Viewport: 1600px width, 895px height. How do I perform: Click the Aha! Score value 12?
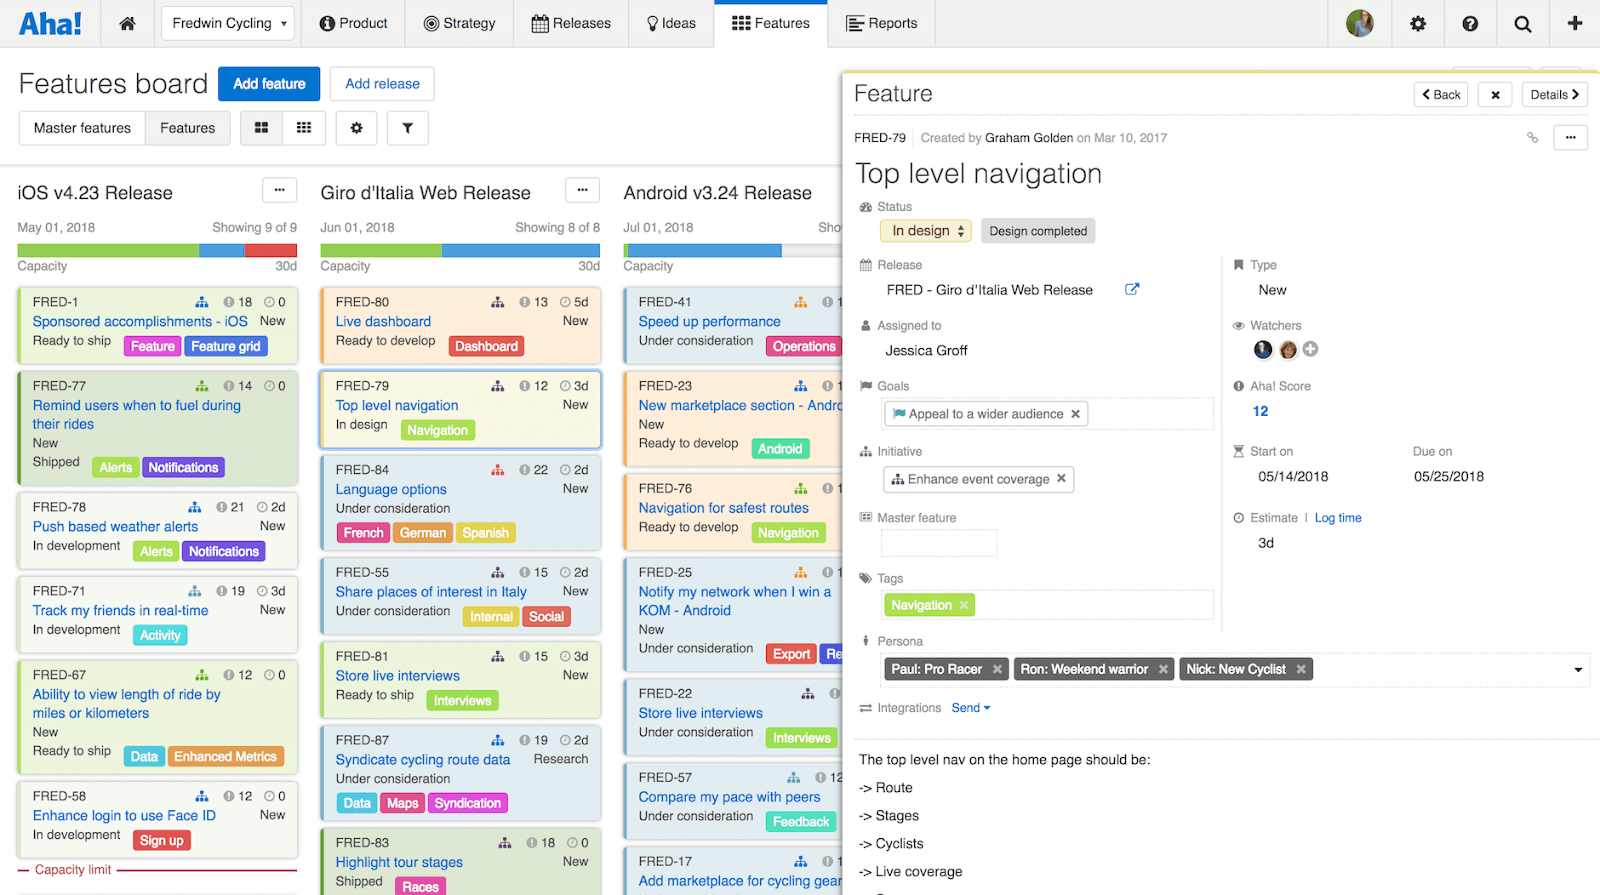[x=1260, y=411]
